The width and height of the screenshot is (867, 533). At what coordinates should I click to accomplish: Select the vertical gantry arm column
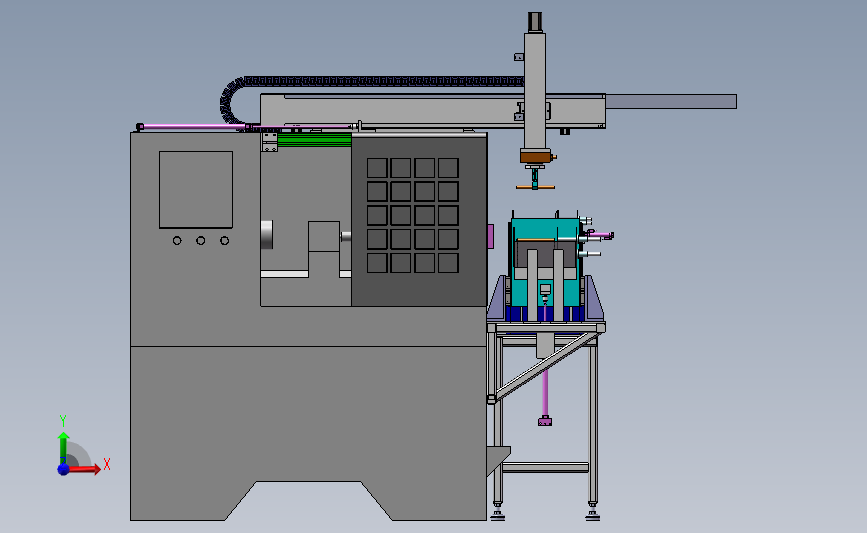tap(535, 91)
